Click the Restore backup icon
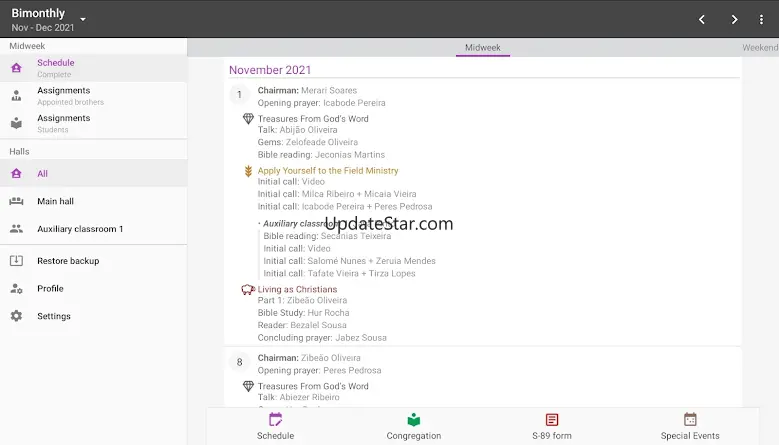Viewport: 779px width, 445px height. (x=16, y=261)
